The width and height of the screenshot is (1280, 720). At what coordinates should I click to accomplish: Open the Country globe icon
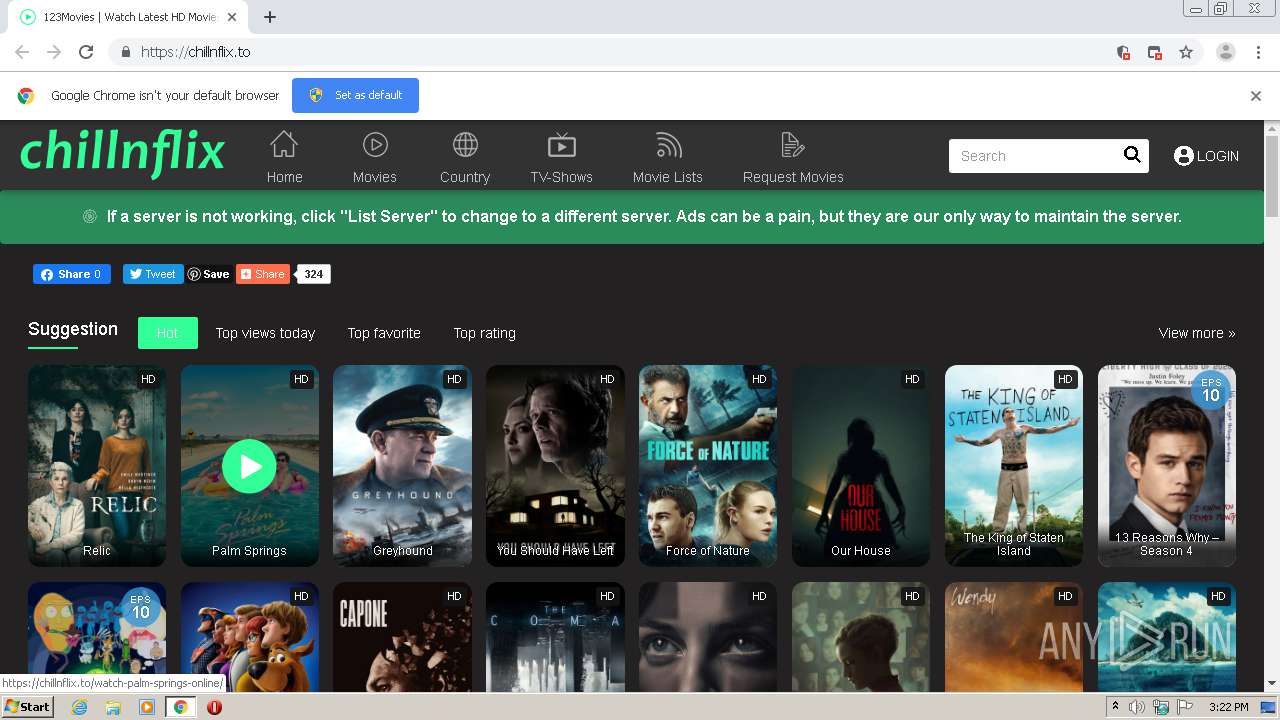click(x=465, y=145)
